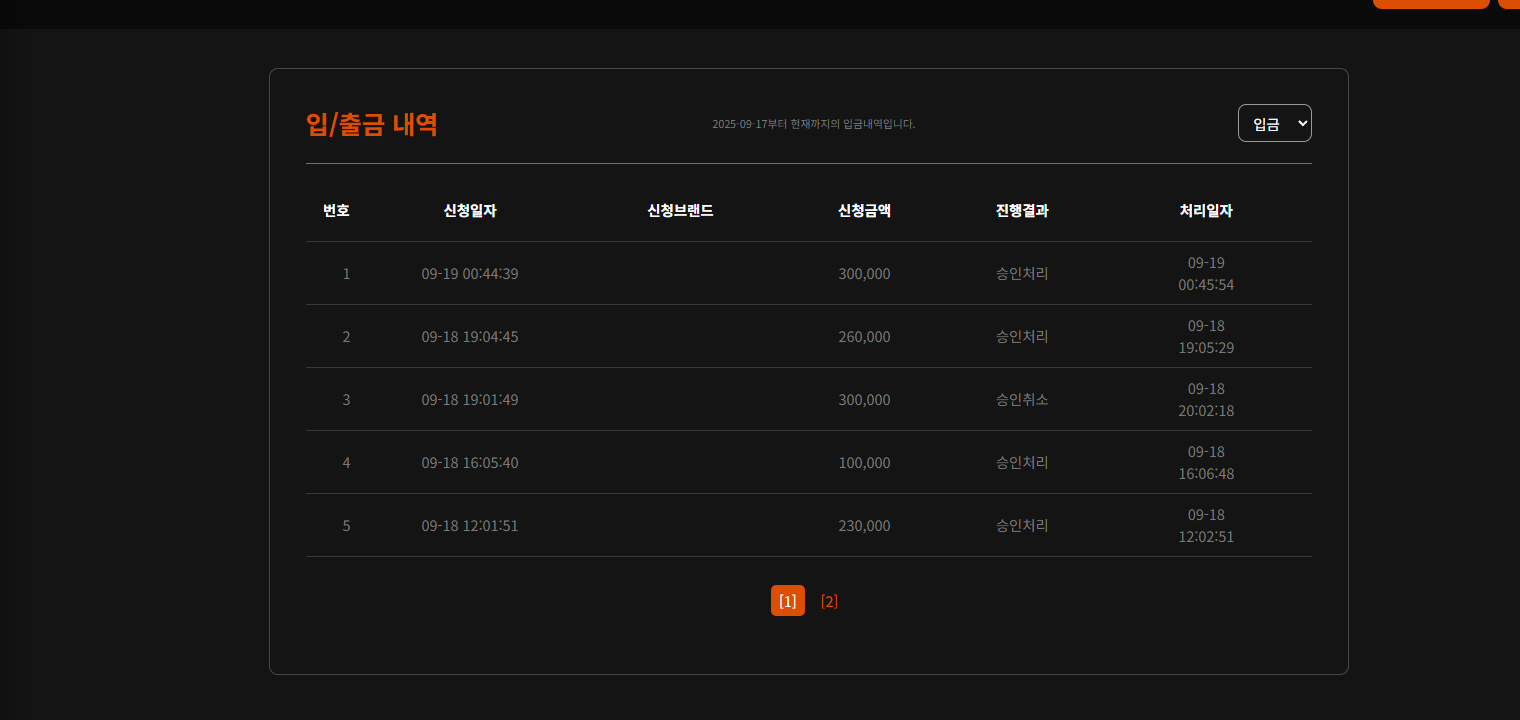Screen dimensions: 1520x720
Task: Click the 260,000 amount cell
Action: coord(864,337)
